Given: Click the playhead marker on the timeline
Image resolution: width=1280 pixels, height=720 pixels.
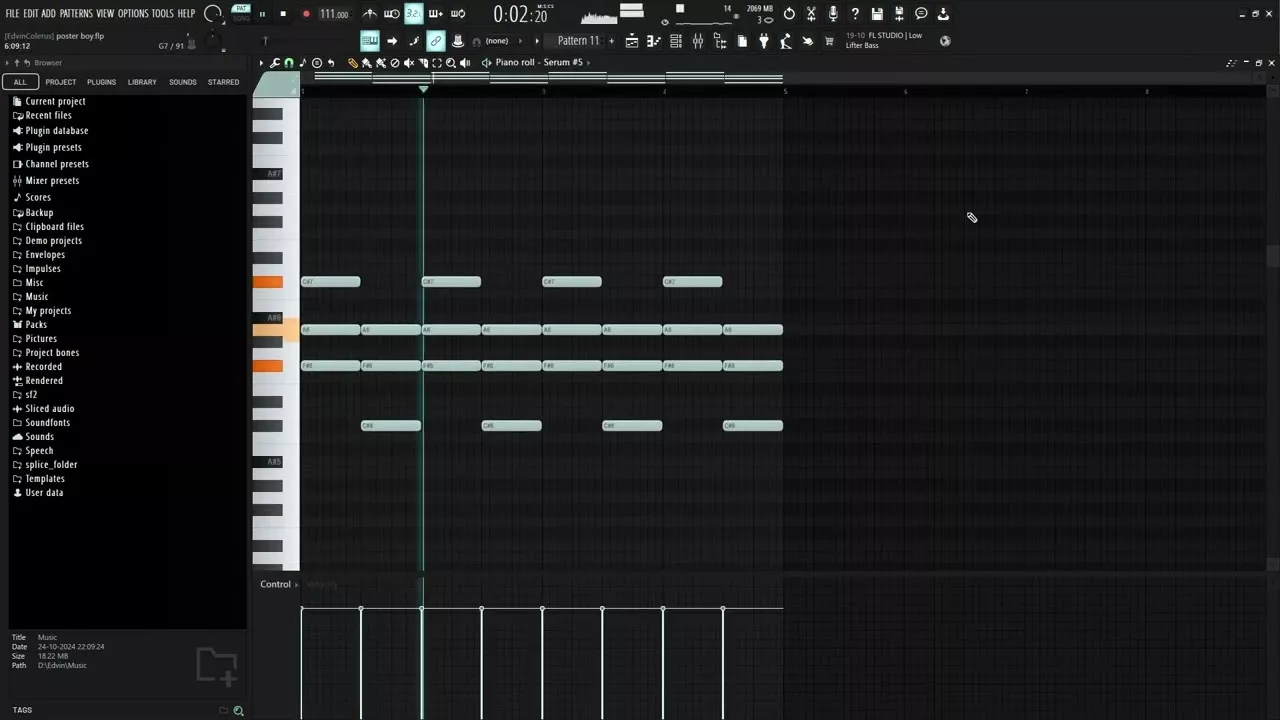Looking at the screenshot, I should coord(423,90).
